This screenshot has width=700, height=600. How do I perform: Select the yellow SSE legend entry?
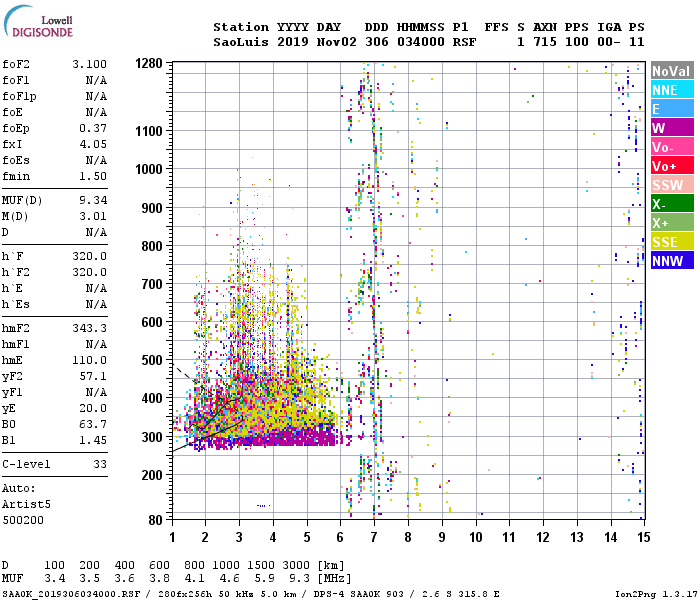pos(671,242)
